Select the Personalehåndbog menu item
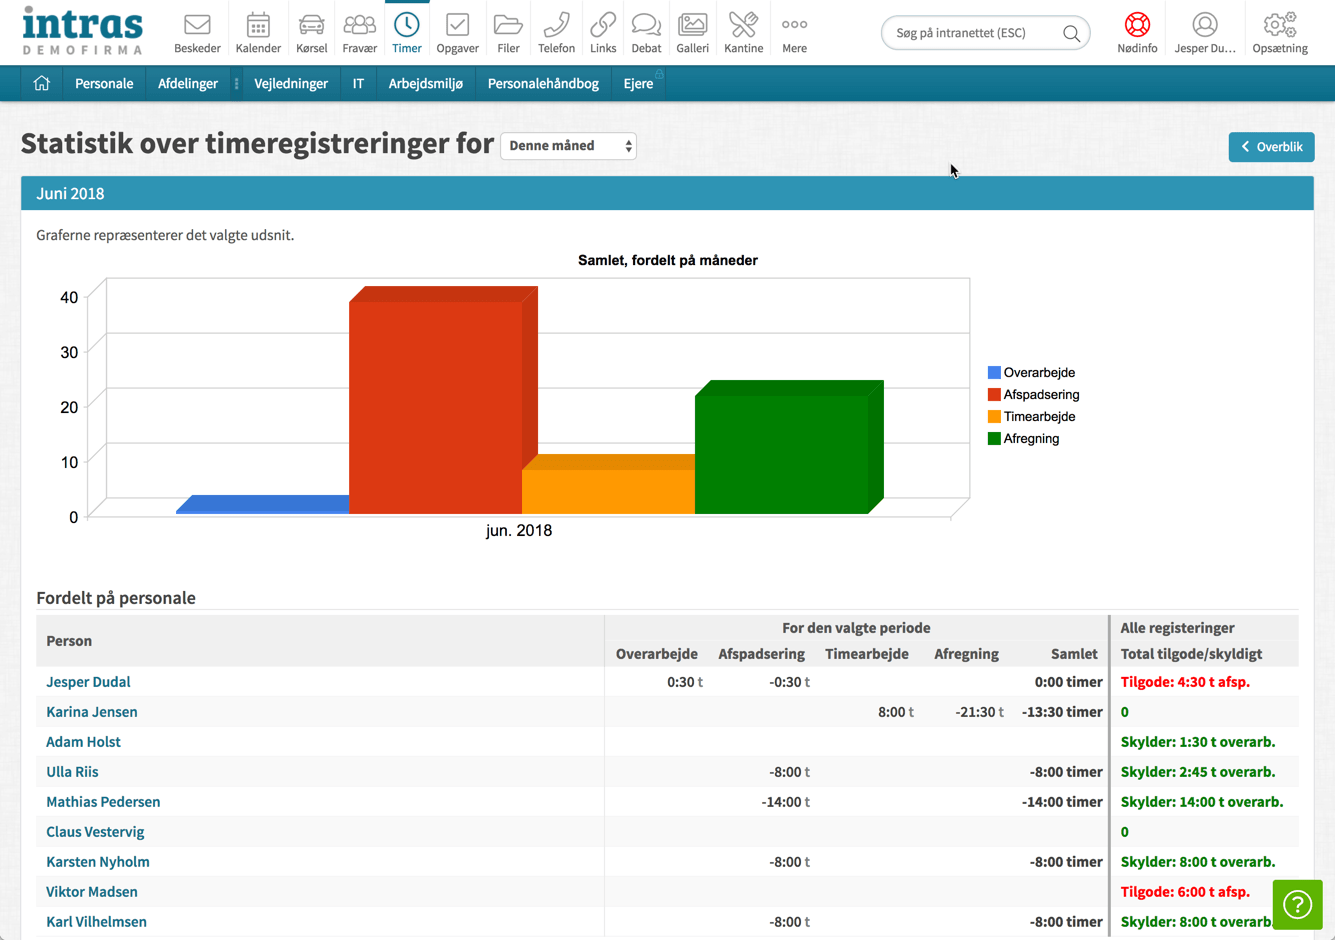Image resolution: width=1335 pixels, height=940 pixels. [543, 84]
